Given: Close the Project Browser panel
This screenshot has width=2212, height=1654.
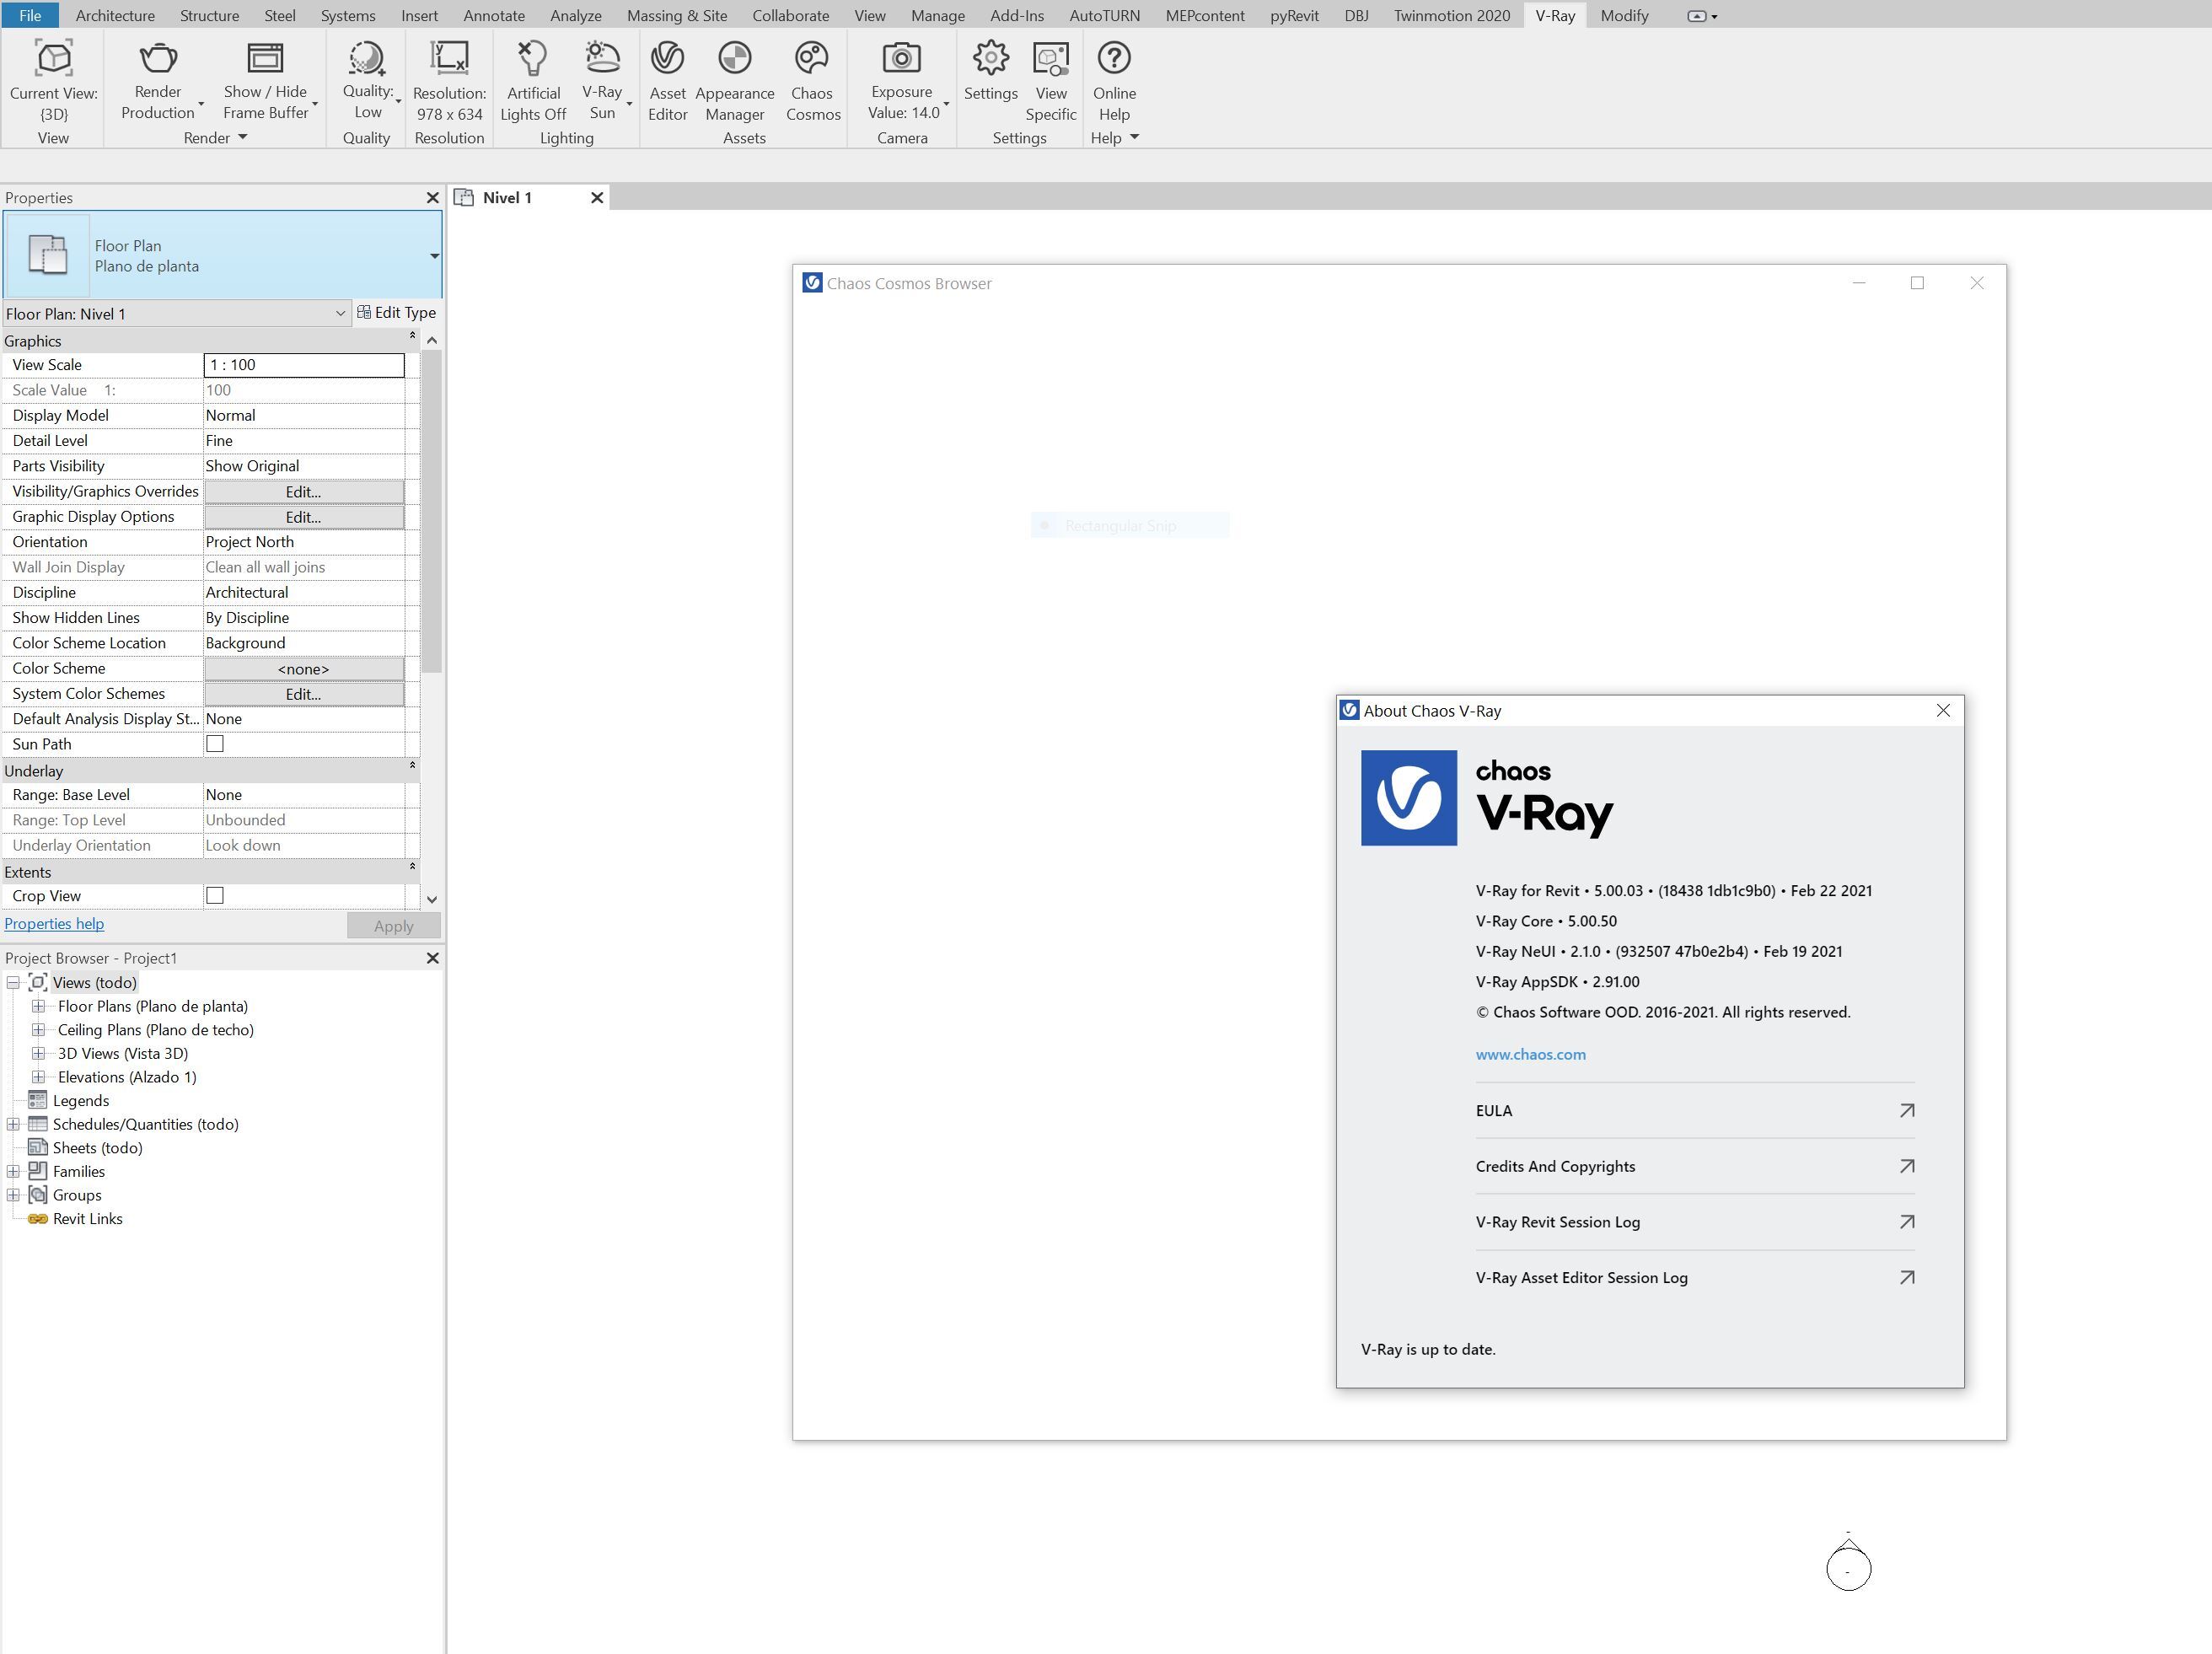Looking at the screenshot, I should tap(433, 958).
